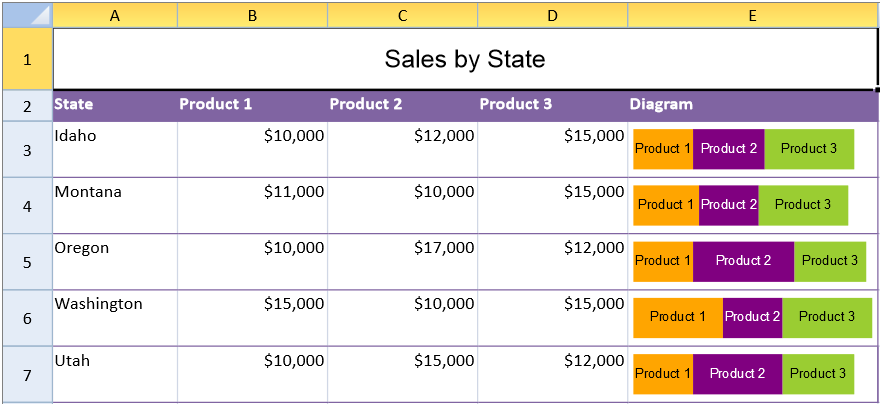Viewport: 880px width, 404px height.
Task: Select column C header
Action: [x=402, y=16]
